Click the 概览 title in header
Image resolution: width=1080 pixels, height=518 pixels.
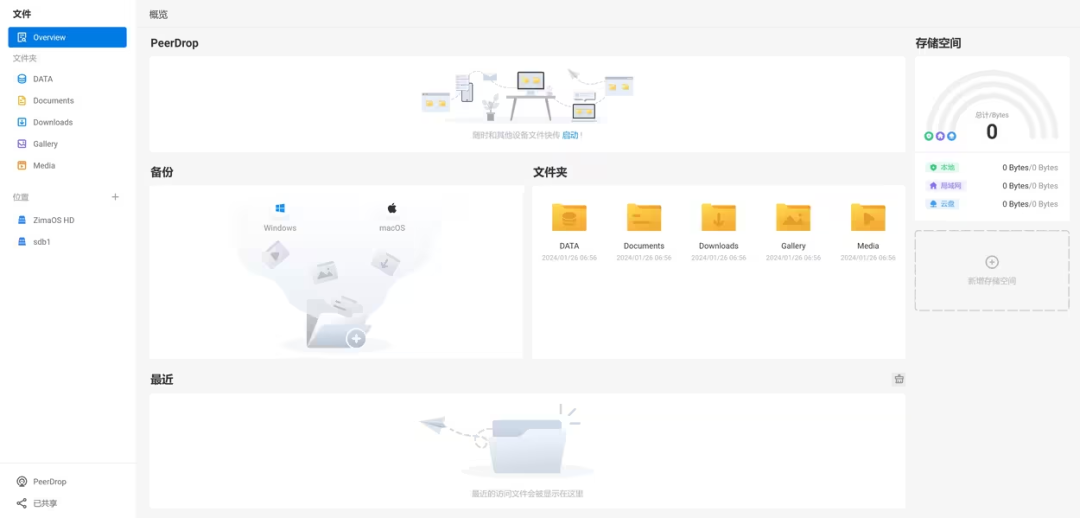[158, 14]
